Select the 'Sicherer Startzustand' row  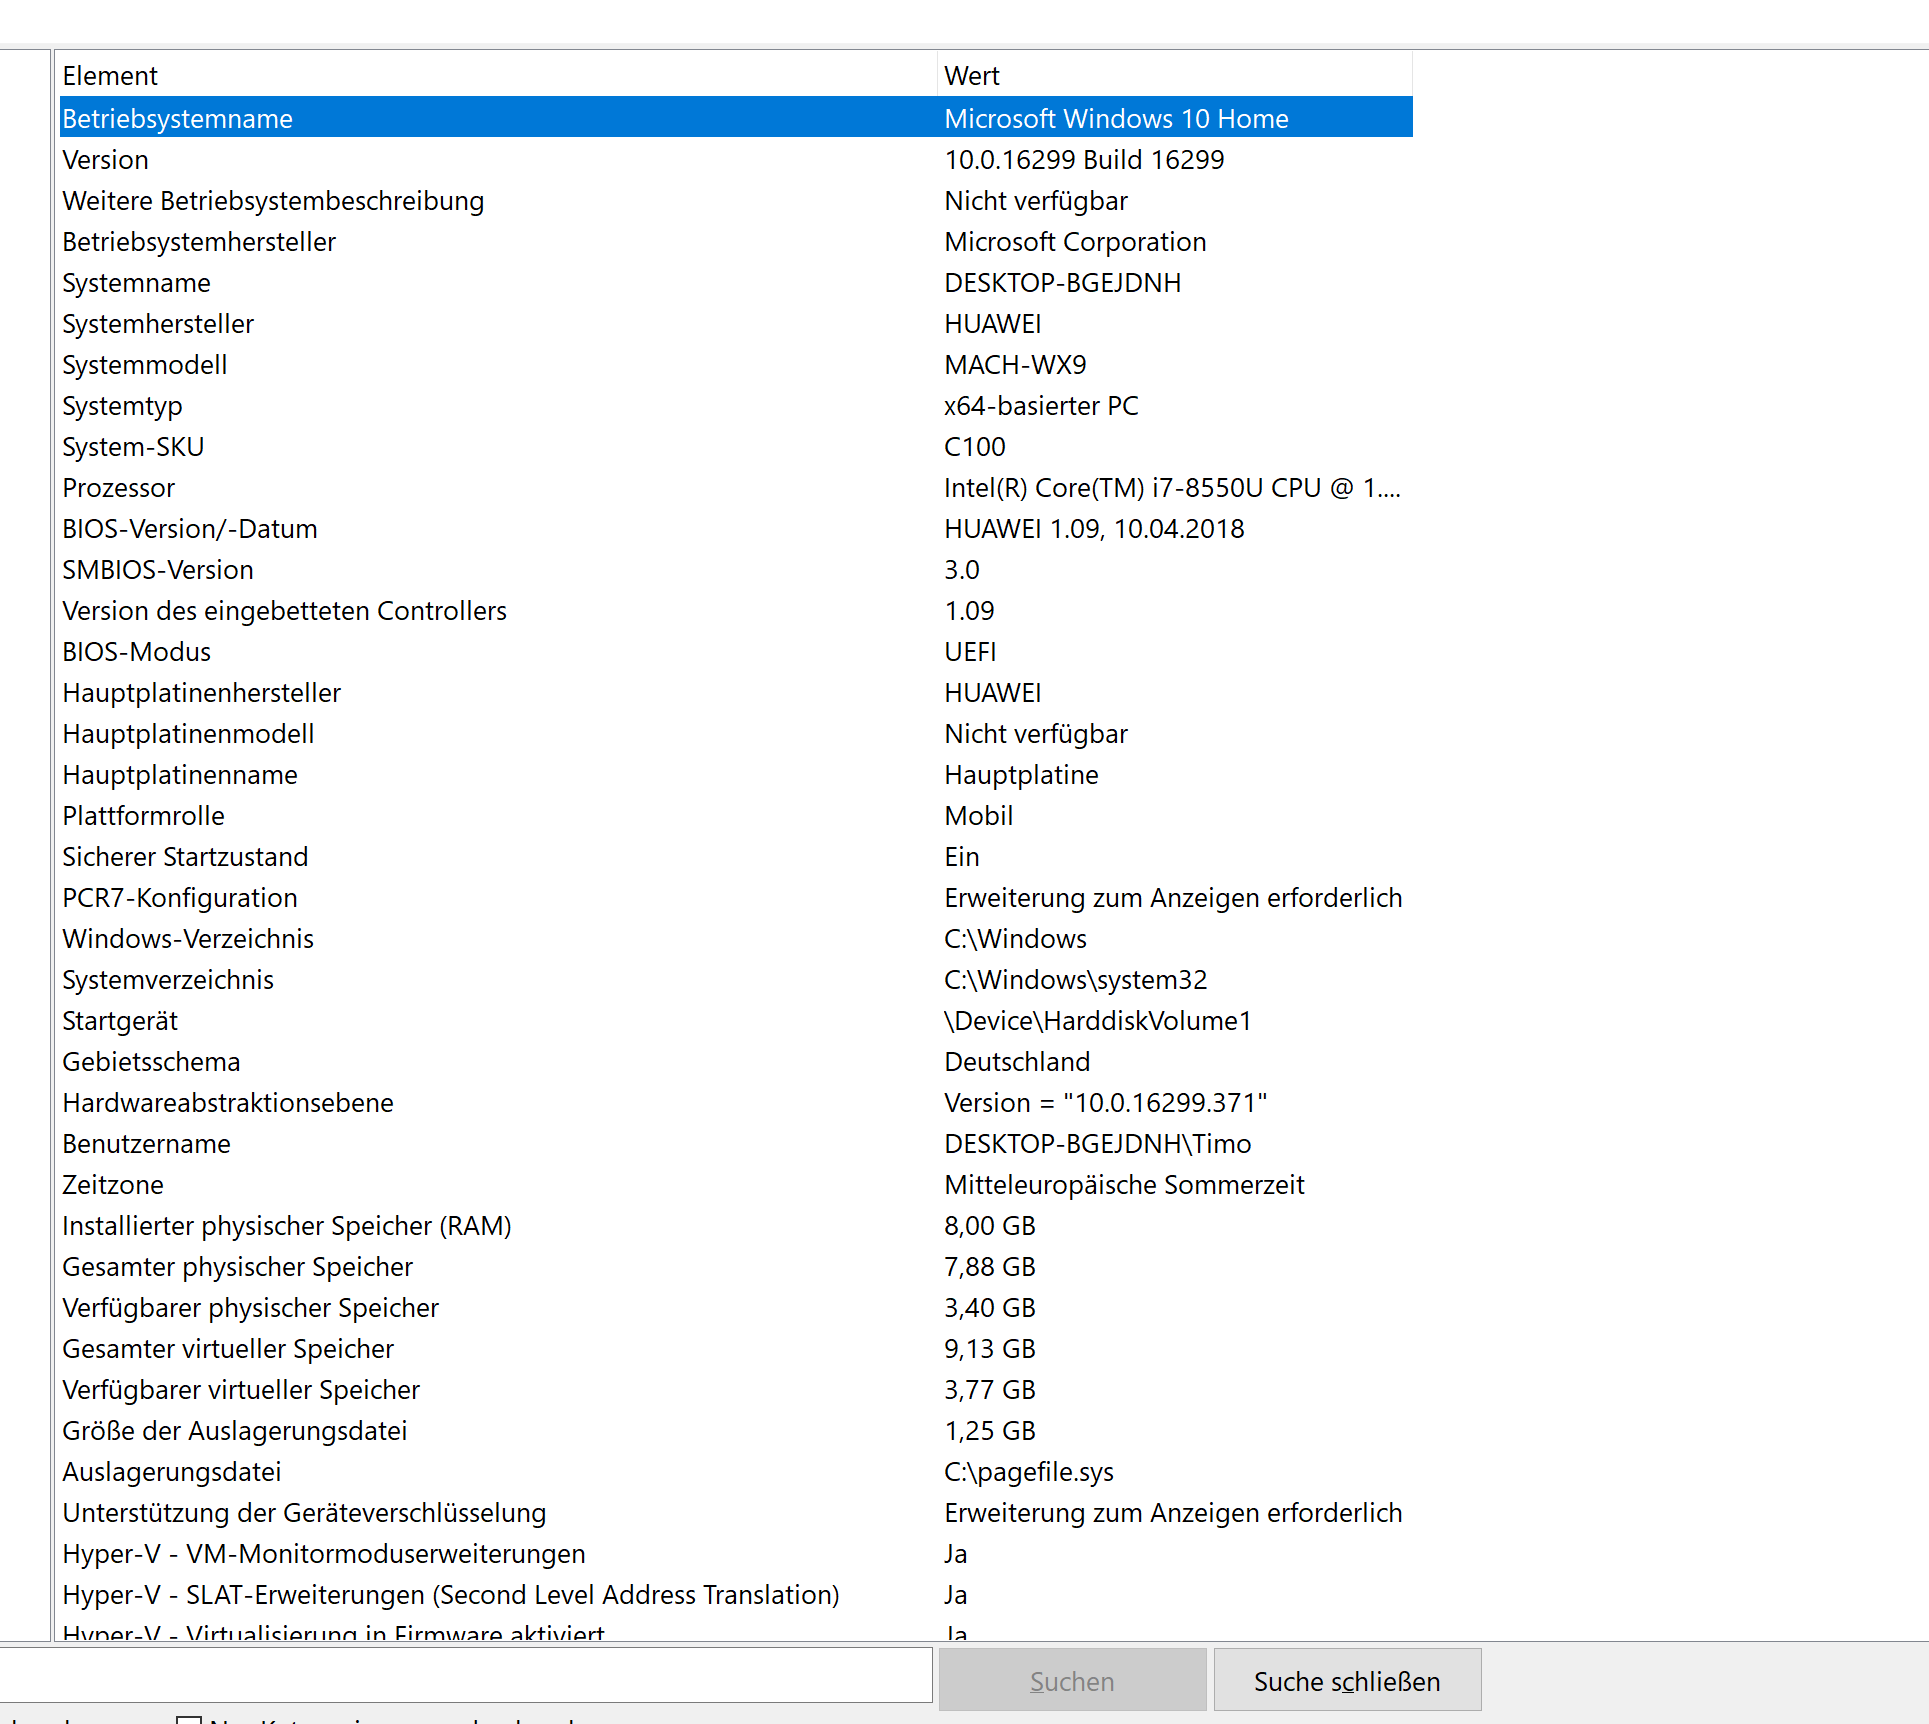[185, 857]
